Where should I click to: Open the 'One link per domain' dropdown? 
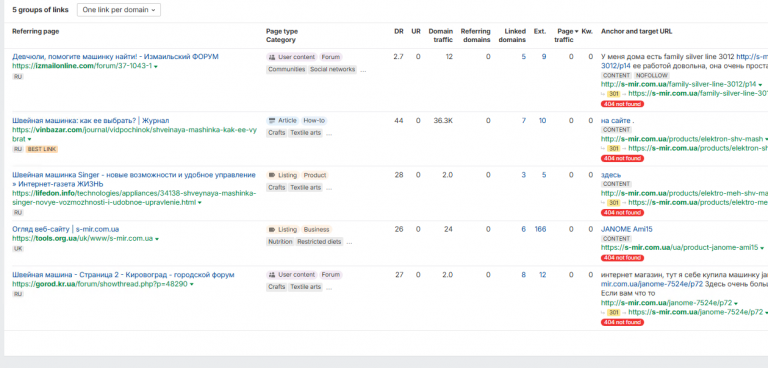point(119,10)
